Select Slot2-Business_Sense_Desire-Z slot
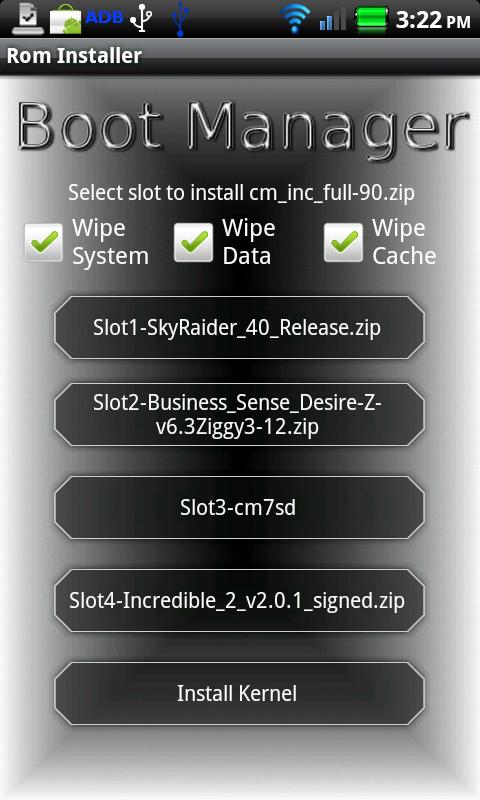The image size is (480, 800). 239,414
